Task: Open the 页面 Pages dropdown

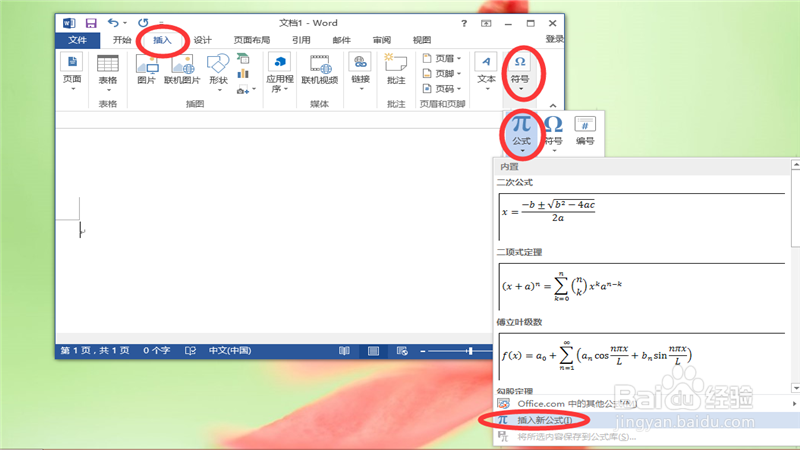Action: click(72, 72)
